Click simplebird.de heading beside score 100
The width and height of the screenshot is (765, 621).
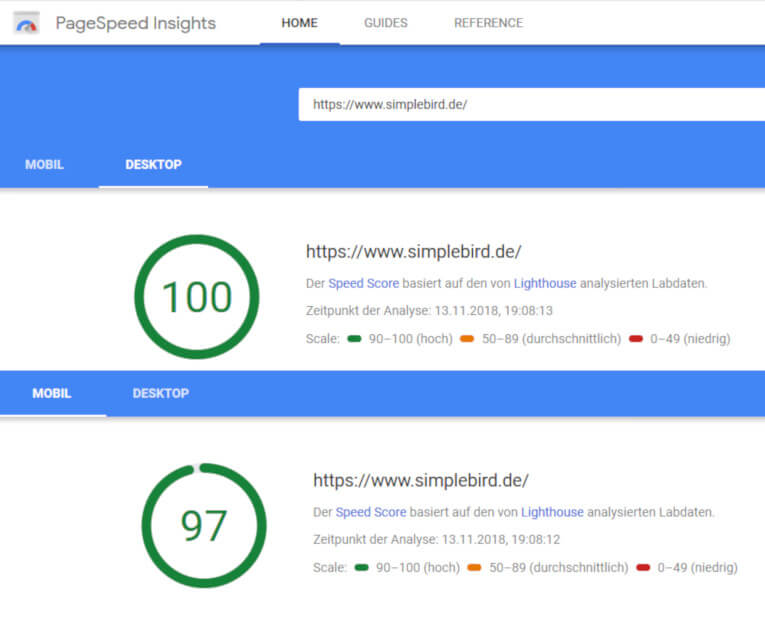click(x=414, y=252)
